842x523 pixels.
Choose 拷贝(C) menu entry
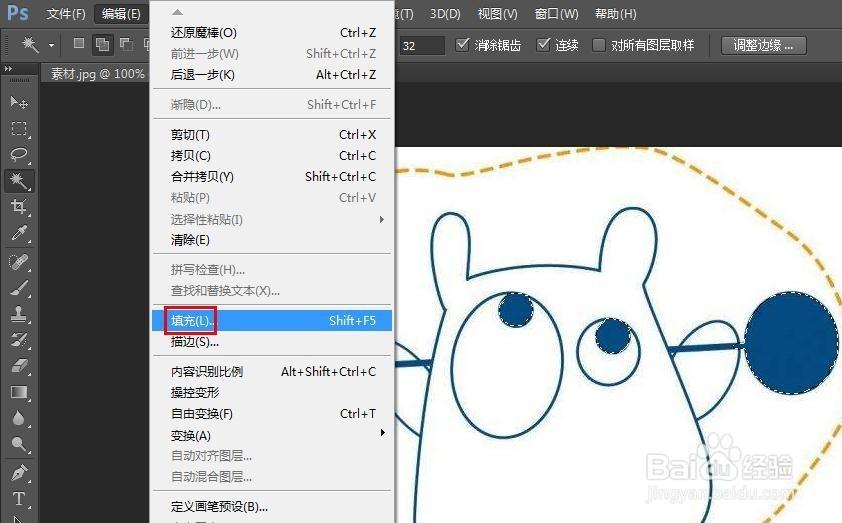pos(272,156)
